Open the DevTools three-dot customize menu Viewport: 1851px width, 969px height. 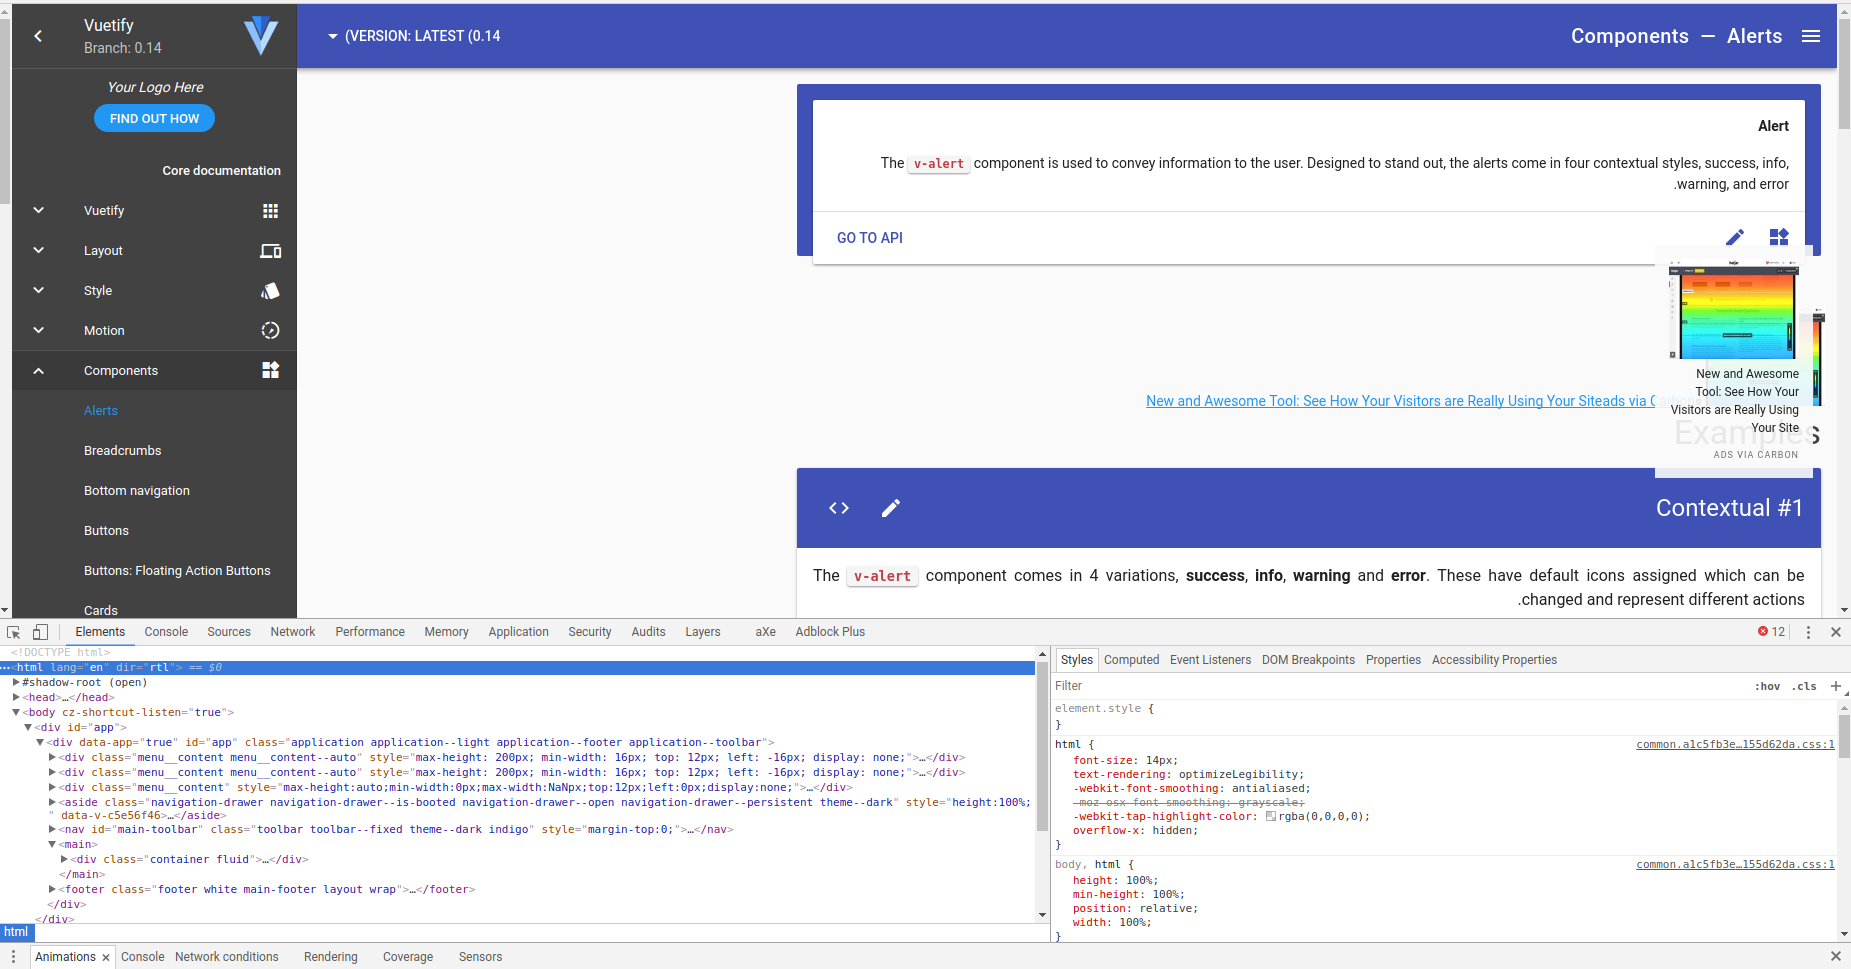(x=1808, y=631)
